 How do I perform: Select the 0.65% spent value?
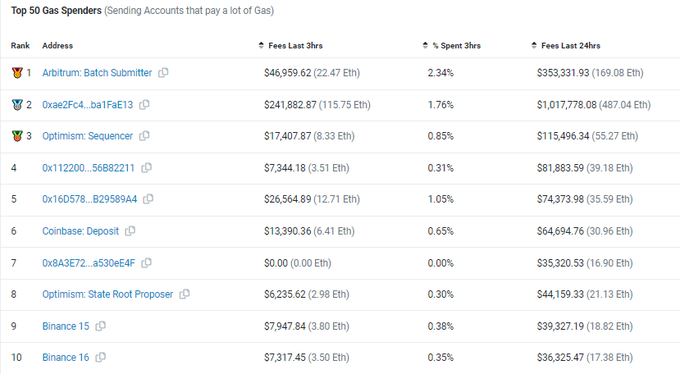(x=441, y=231)
